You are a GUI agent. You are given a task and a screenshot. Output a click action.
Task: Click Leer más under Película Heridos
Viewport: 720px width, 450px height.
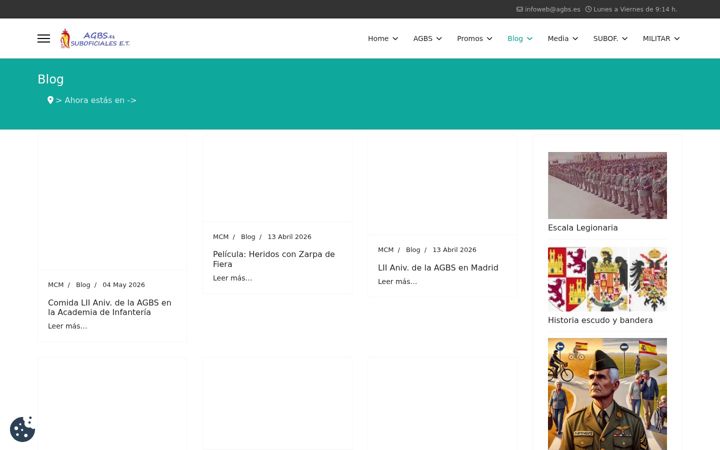tap(232, 278)
